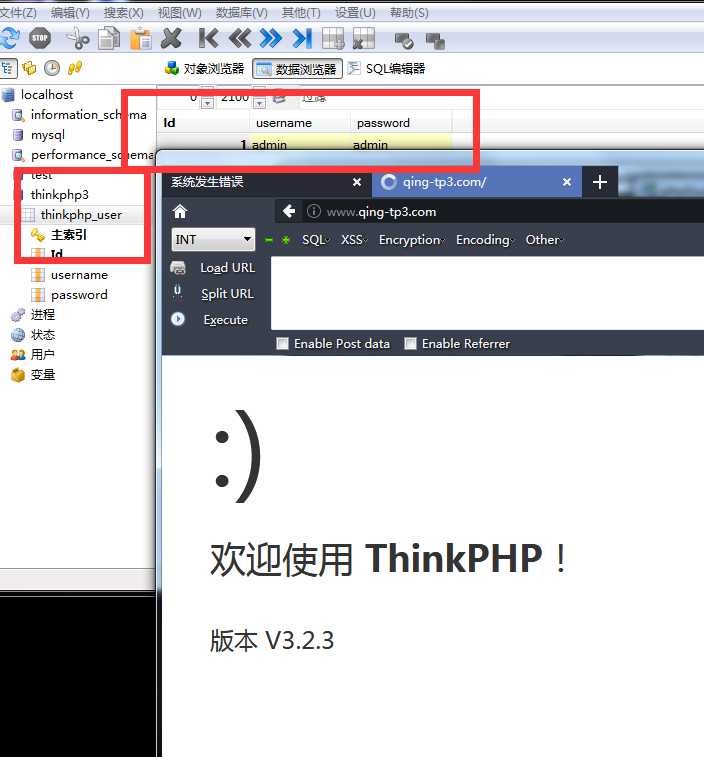Open 进程 processes node

pos(42,315)
